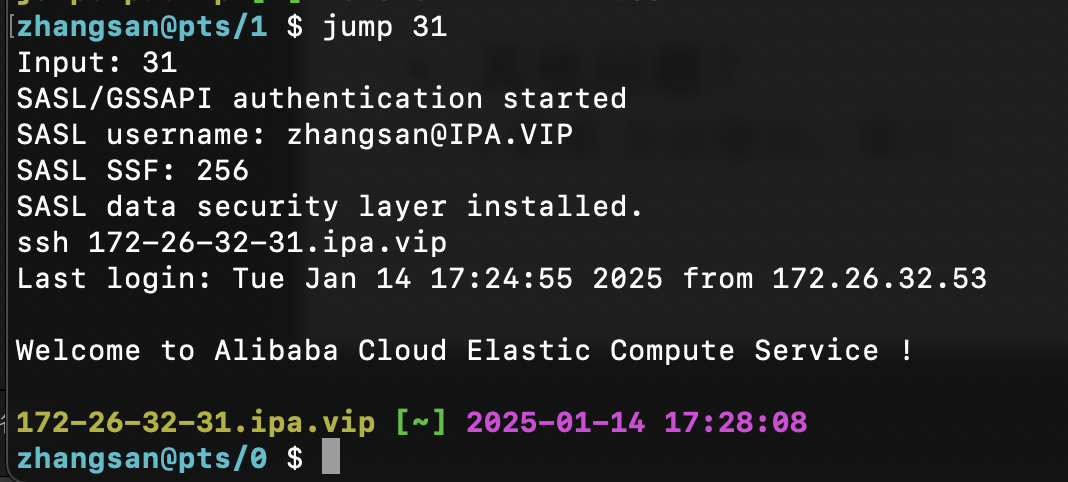Click the cursor block at the prompt
This screenshot has height=482, width=1068.
pos(331,459)
